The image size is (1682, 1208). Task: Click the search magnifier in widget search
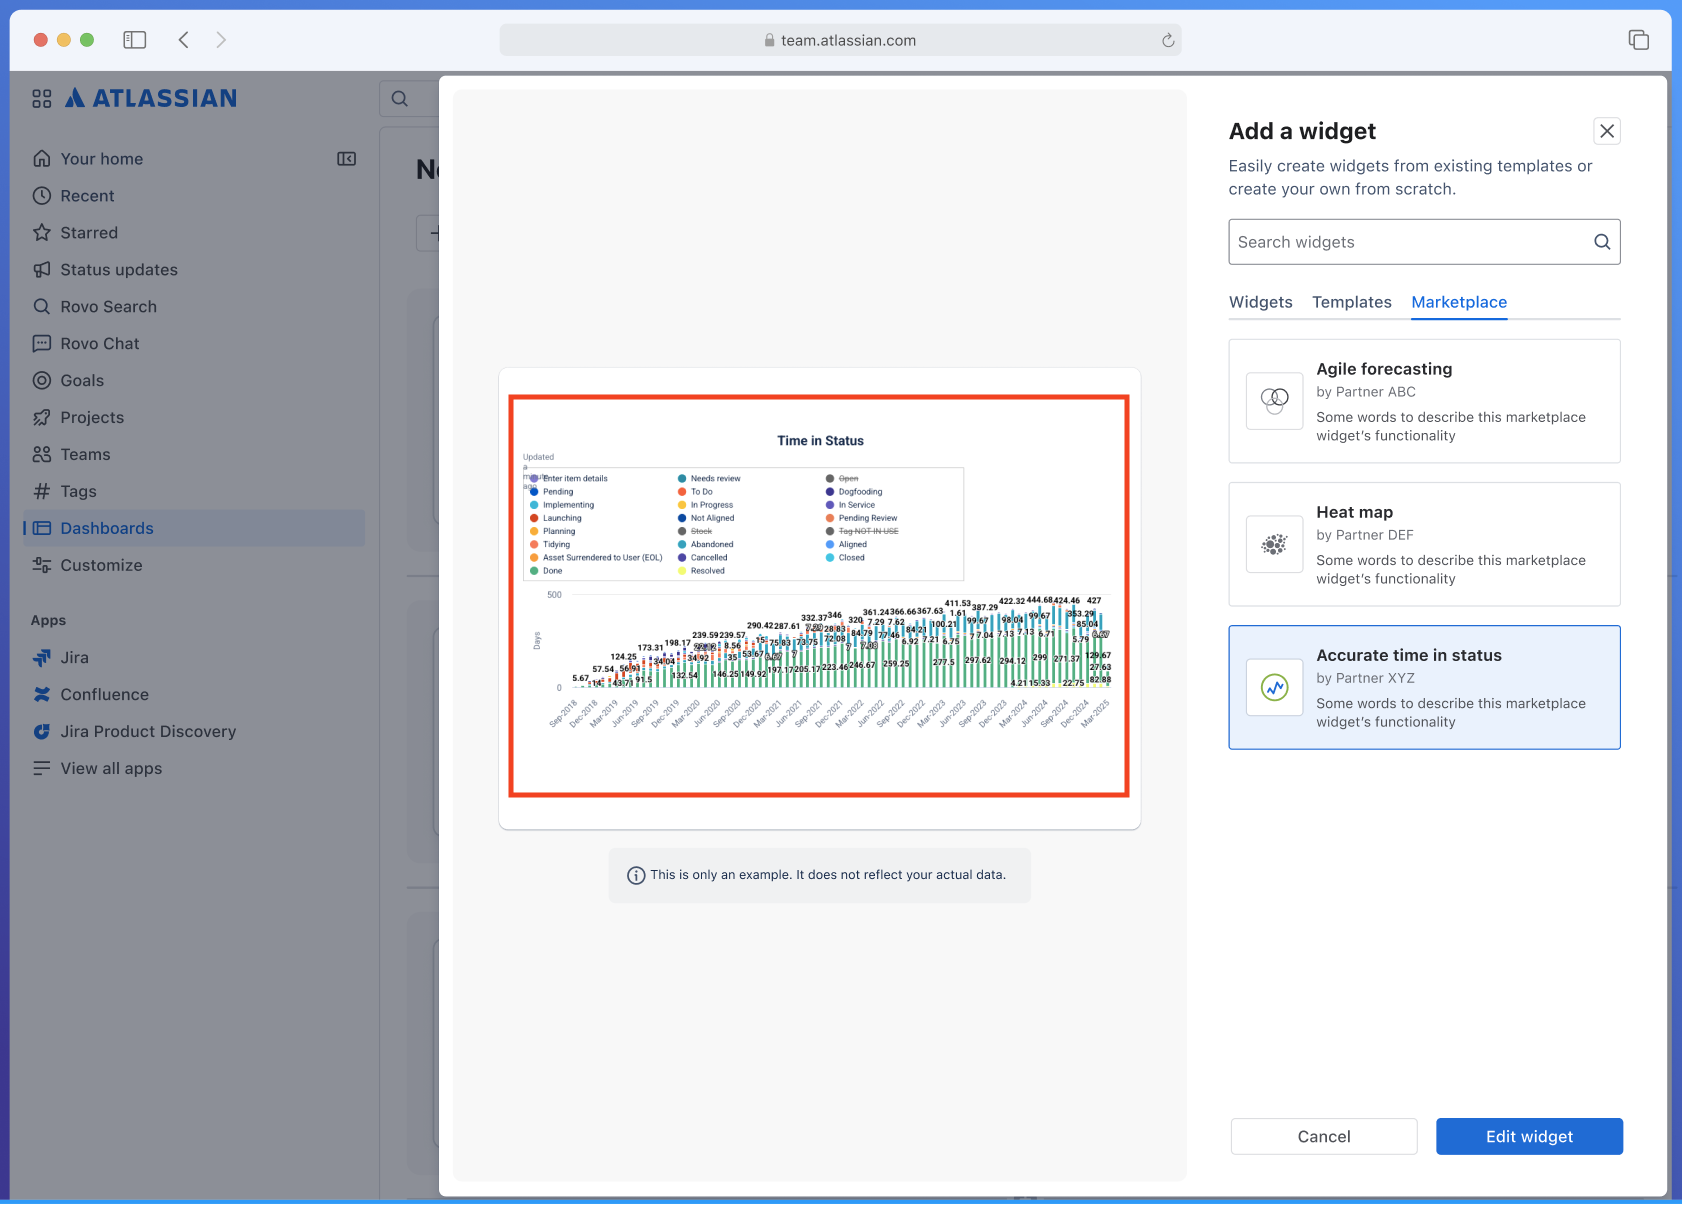coord(1601,242)
